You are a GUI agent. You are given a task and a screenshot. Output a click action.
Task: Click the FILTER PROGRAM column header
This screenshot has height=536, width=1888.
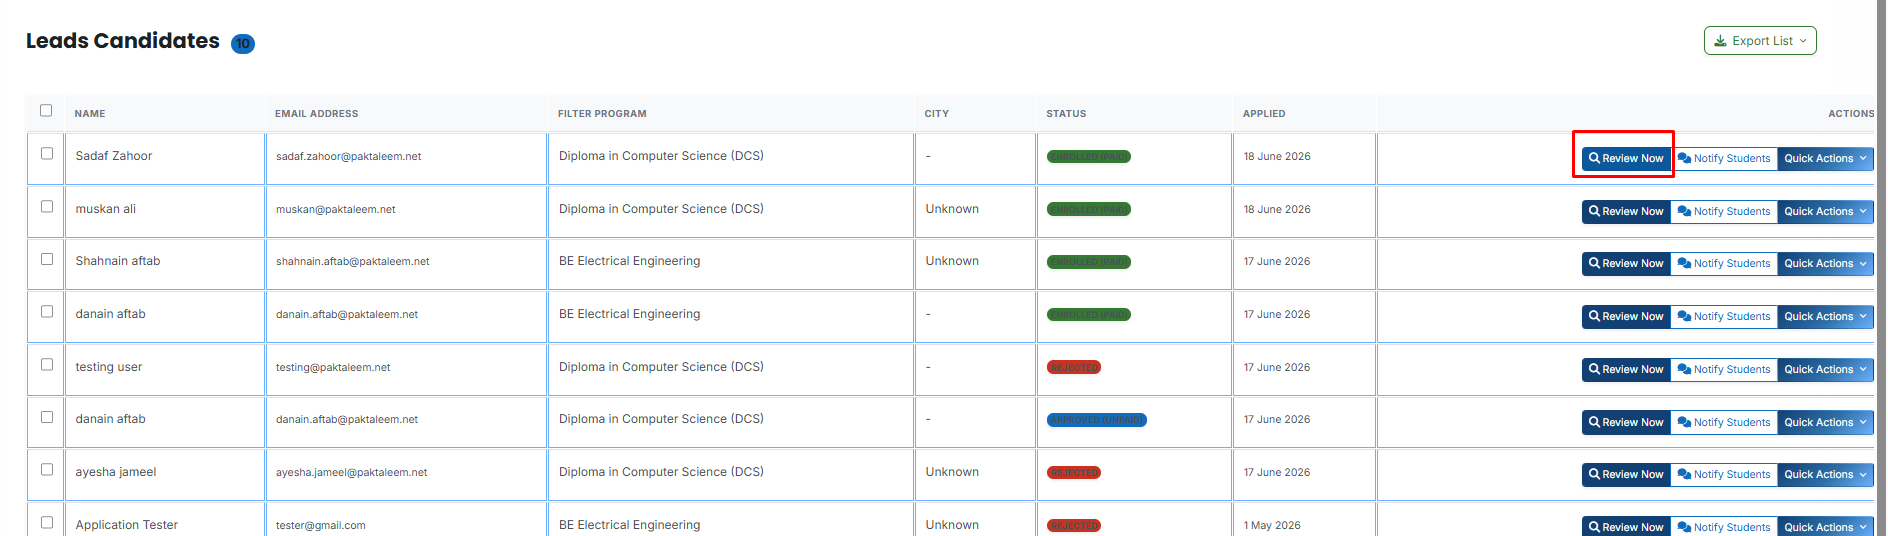(x=602, y=114)
